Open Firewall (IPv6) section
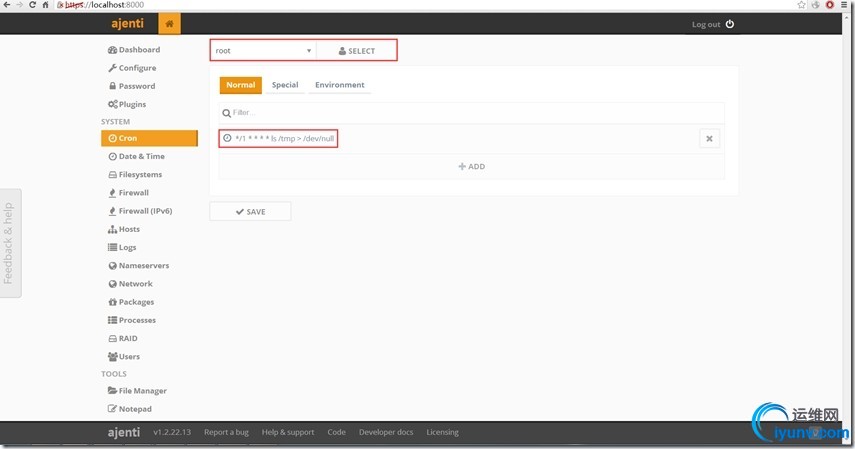Image resolution: width=855 pixels, height=449 pixels. [140, 211]
